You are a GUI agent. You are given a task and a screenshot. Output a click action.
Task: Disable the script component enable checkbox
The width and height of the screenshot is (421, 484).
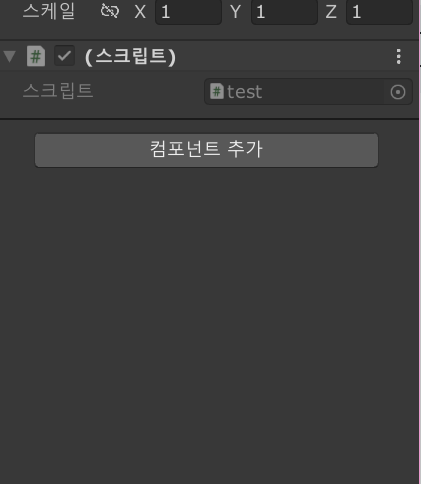click(x=64, y=56)
